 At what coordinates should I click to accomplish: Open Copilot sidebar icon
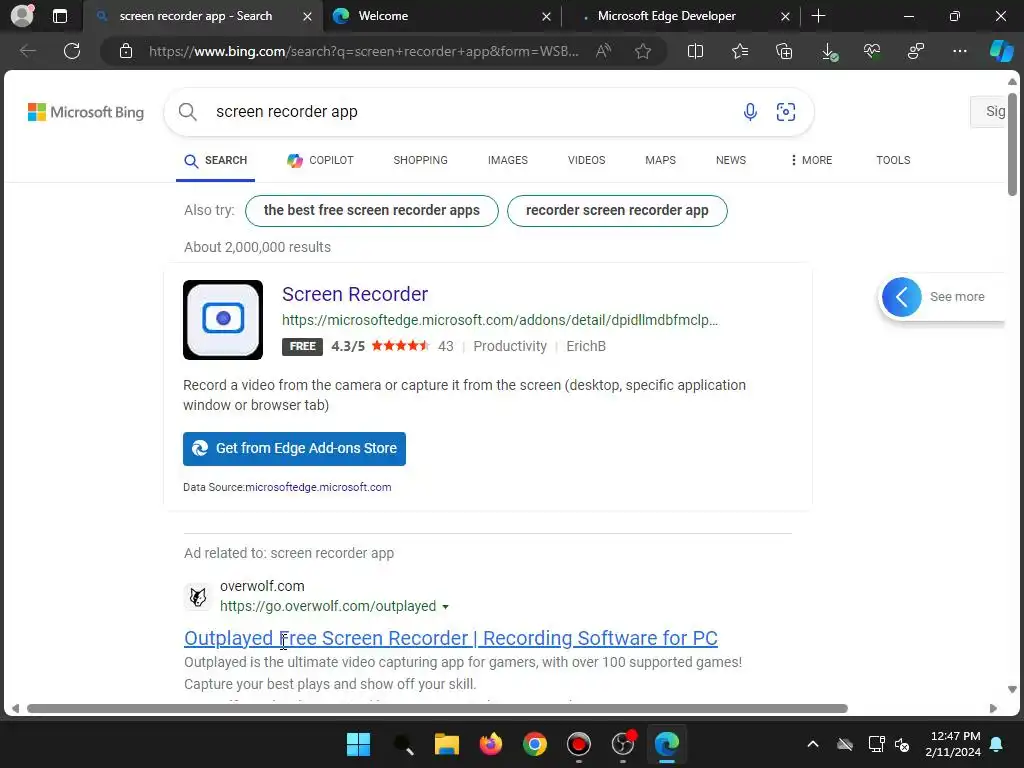pyautogui.click(x=1002, y=51)
